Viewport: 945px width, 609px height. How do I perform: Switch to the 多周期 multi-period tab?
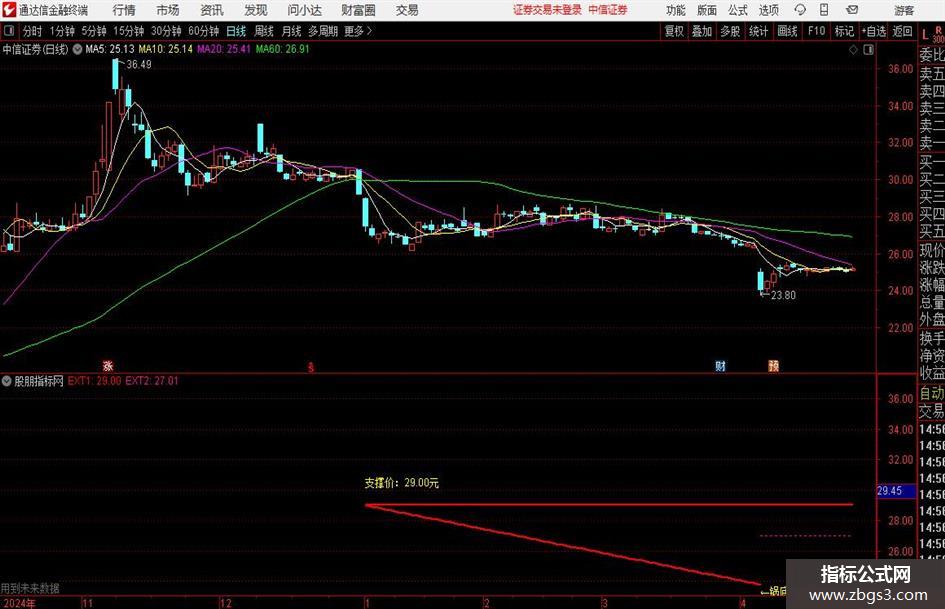tap(322, 31)
